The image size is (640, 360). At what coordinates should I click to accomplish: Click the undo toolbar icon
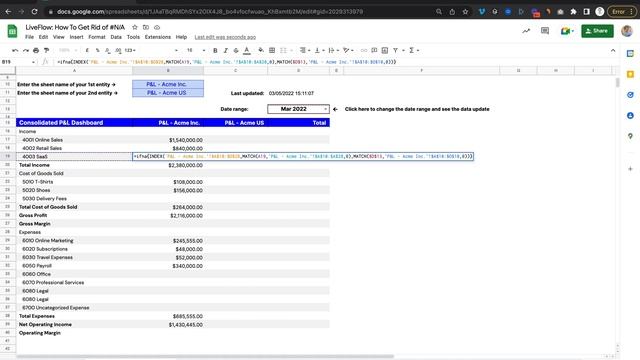coord(15,50)
